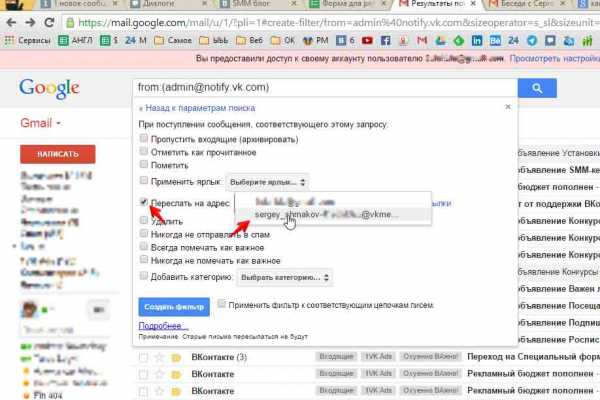Star the ВКонтакте (3) email
This screenshot has width=600, height=400.
point(159,357)
